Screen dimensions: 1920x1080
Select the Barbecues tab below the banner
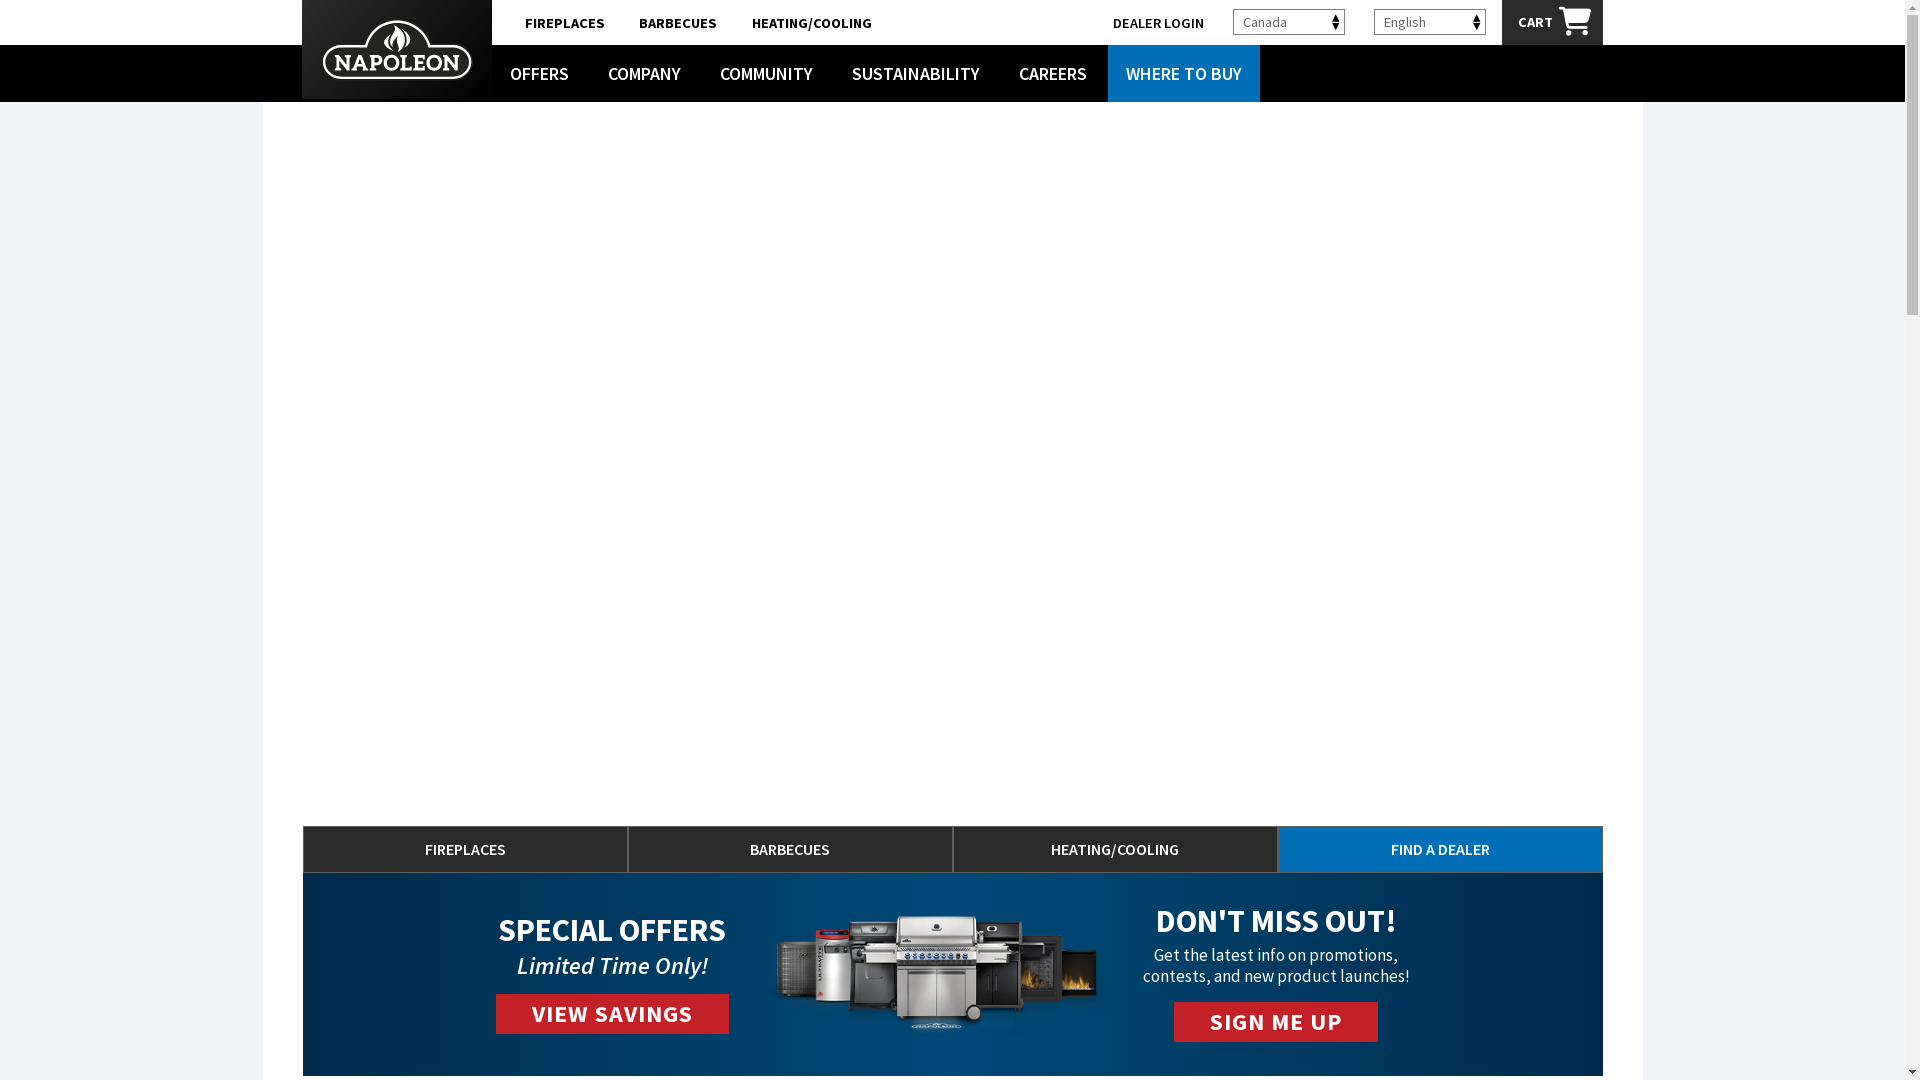(x=790, y=849)
